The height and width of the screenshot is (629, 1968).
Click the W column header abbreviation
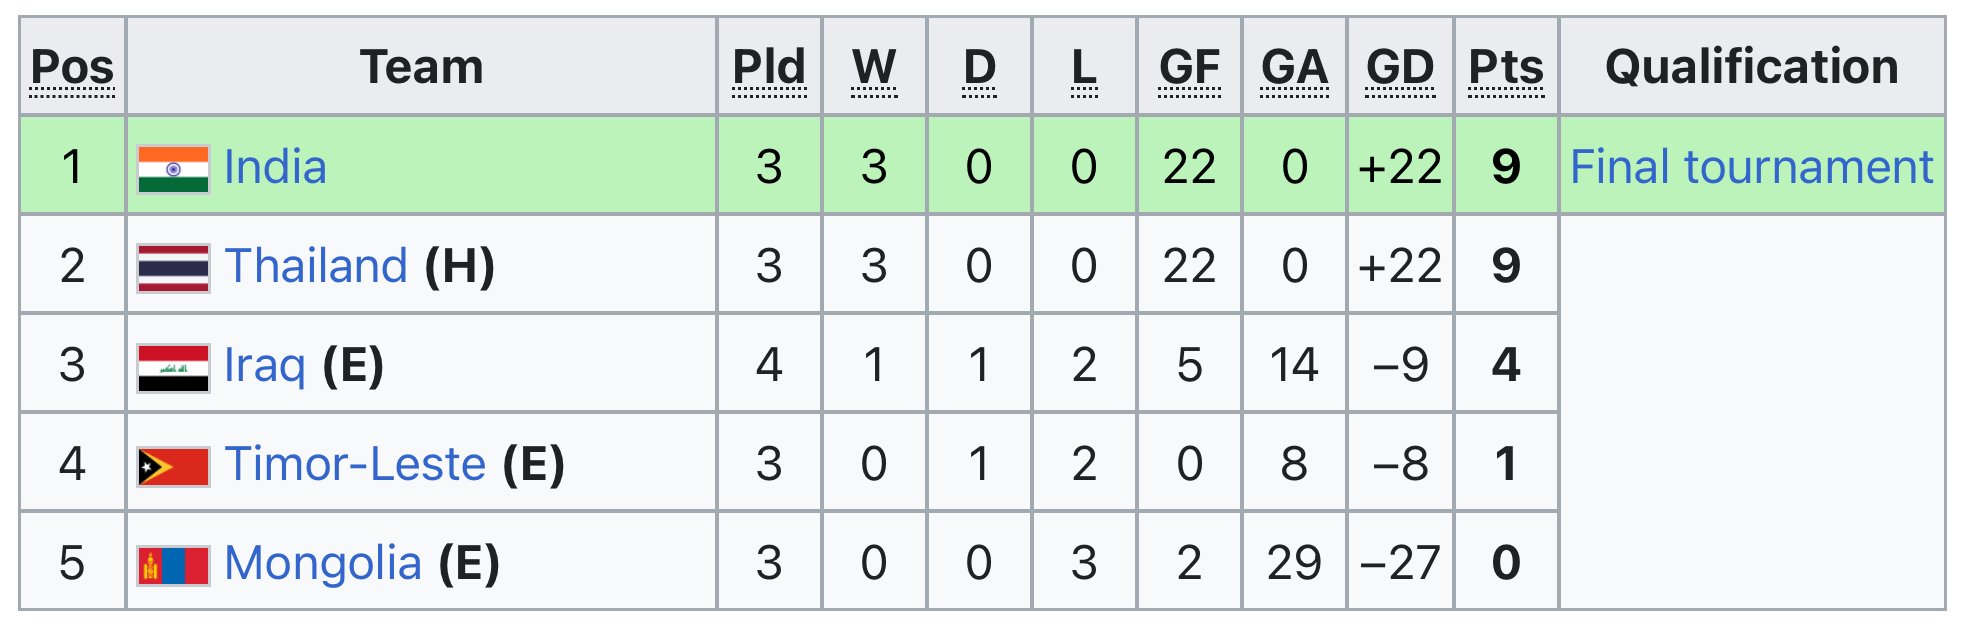(874, 68)
